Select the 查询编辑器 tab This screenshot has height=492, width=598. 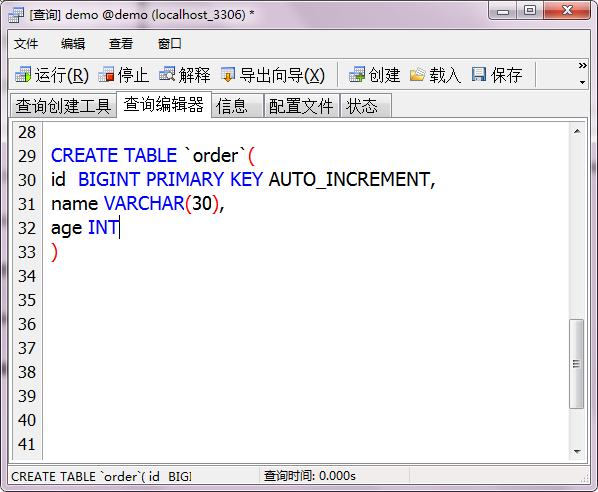[x=164, y=105]
